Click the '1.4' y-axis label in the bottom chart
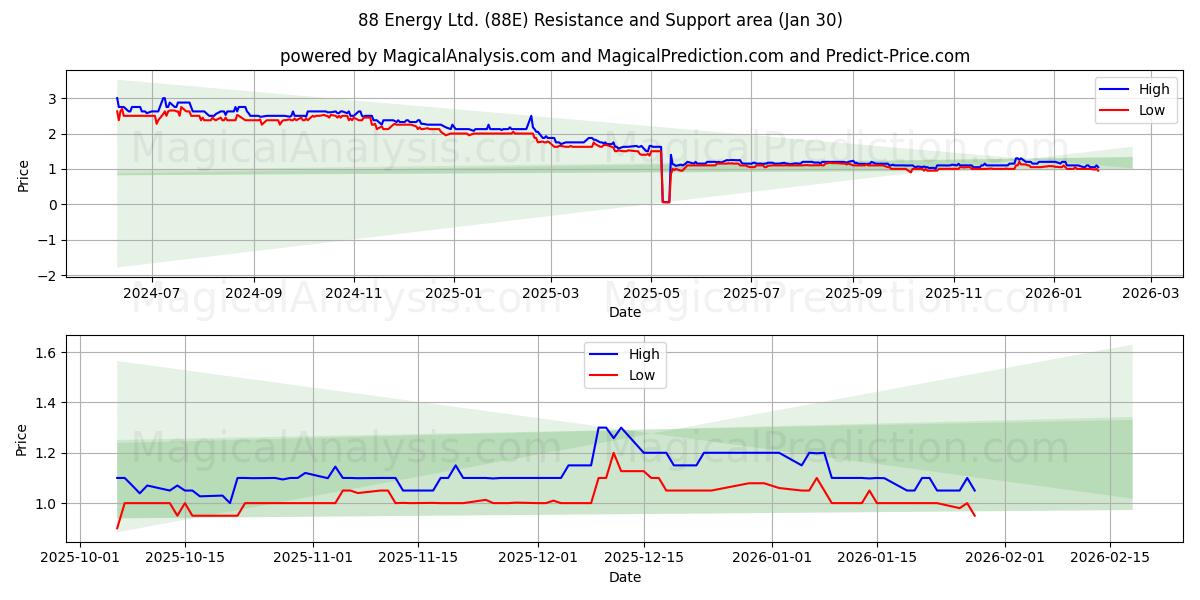Image resolution: width=1200 pixels, height=600 pixels. (48, 403)
